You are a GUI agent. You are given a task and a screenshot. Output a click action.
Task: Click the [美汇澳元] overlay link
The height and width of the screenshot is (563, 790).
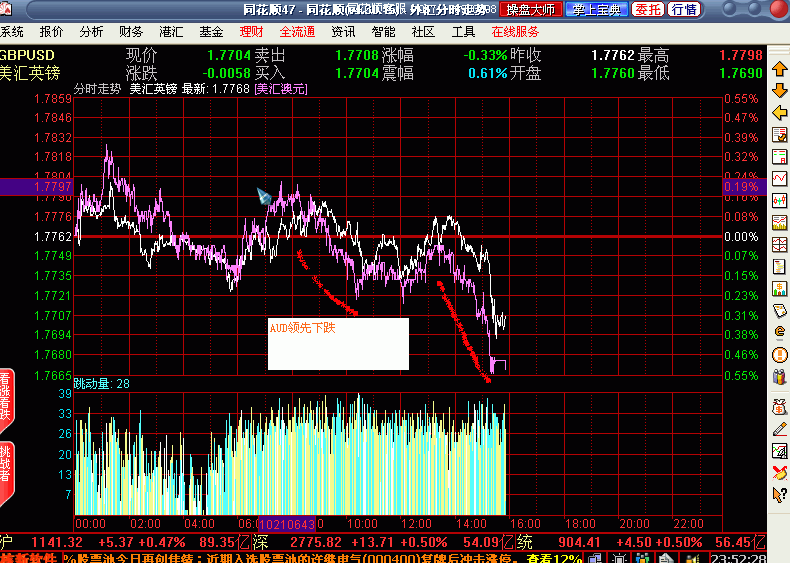coord(281,89)
